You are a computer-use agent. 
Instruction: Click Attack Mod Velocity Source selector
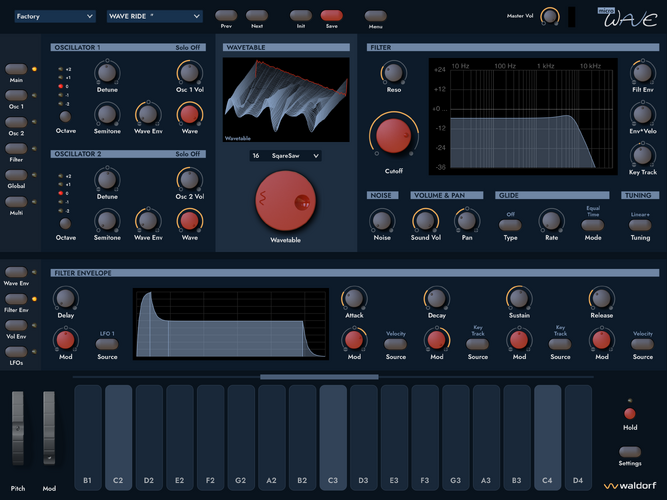pos(396,344)
